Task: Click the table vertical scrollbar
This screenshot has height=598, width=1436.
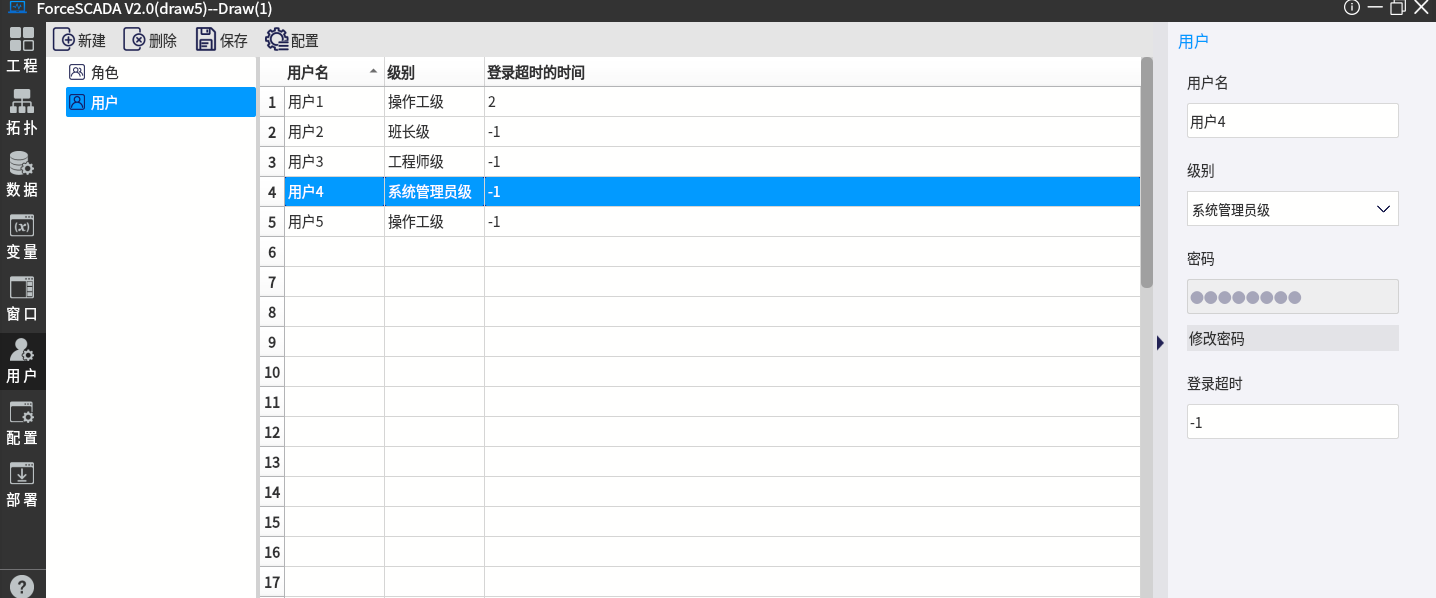Action: tap(1147, 172)
